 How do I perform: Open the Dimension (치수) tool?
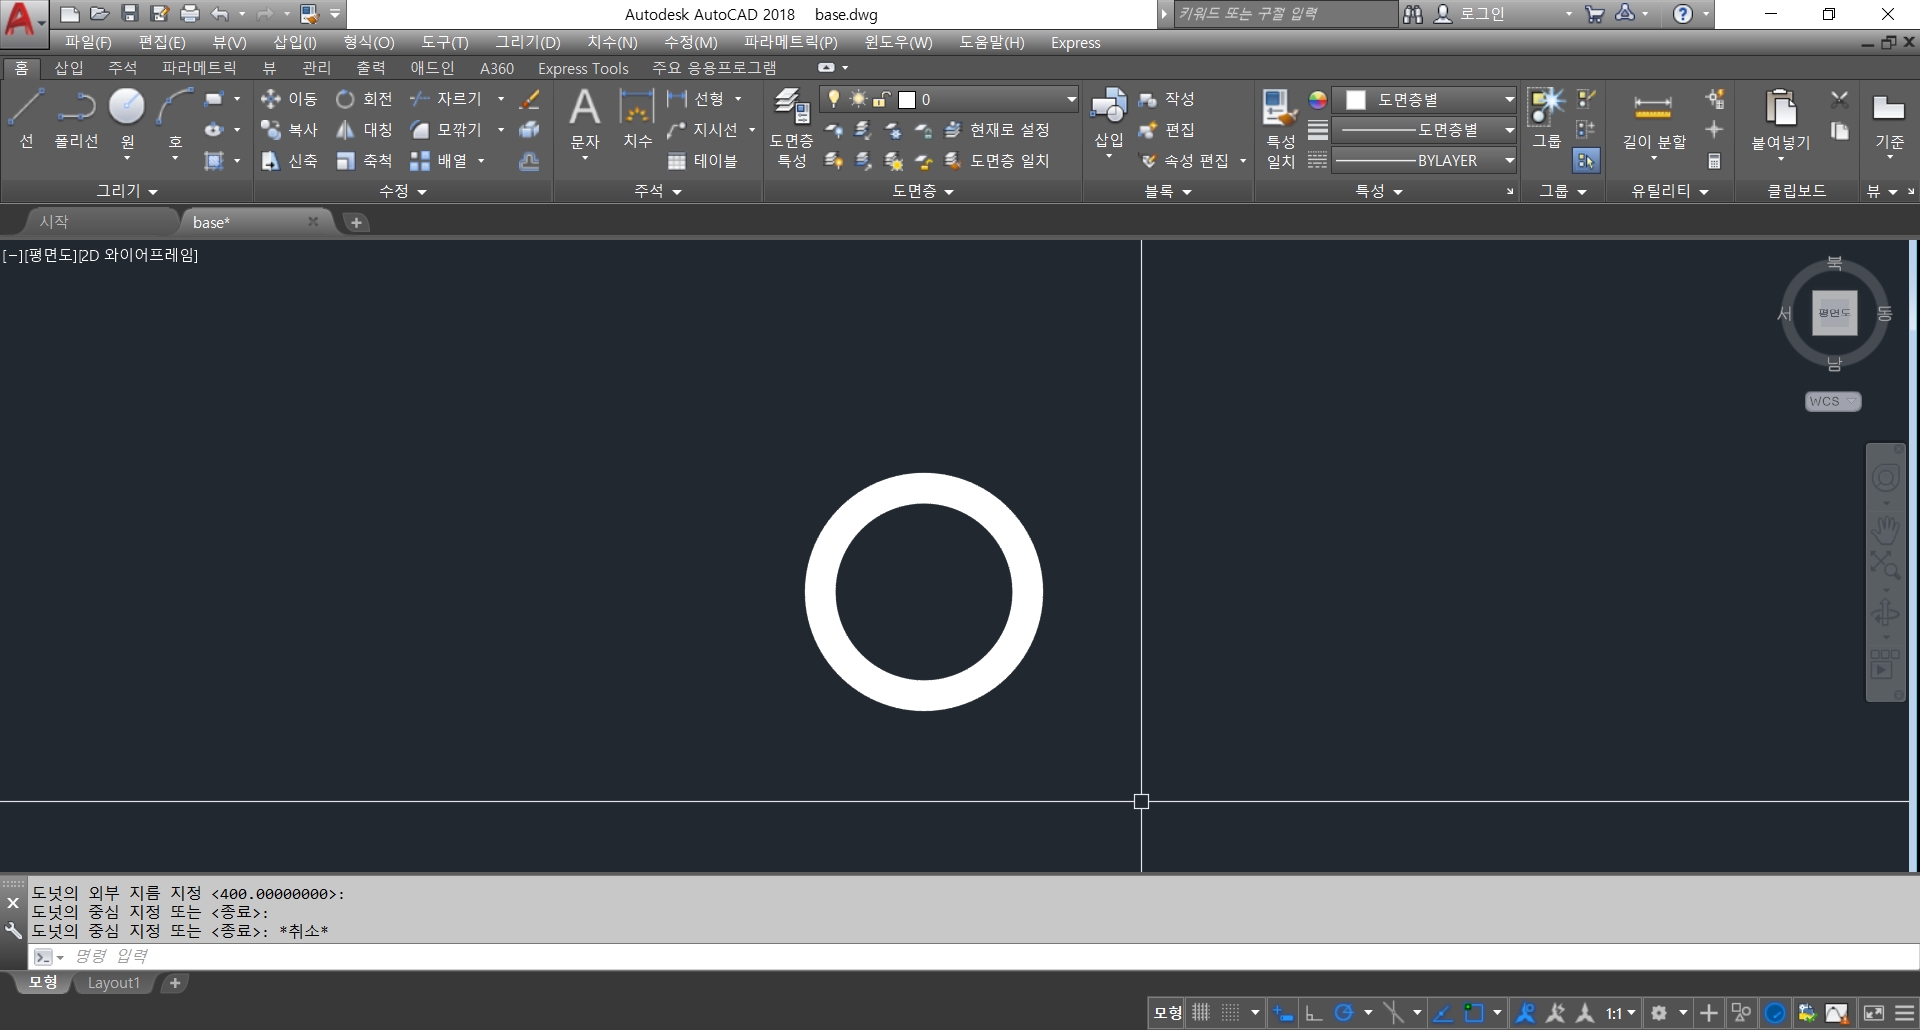tap(637, 118)
